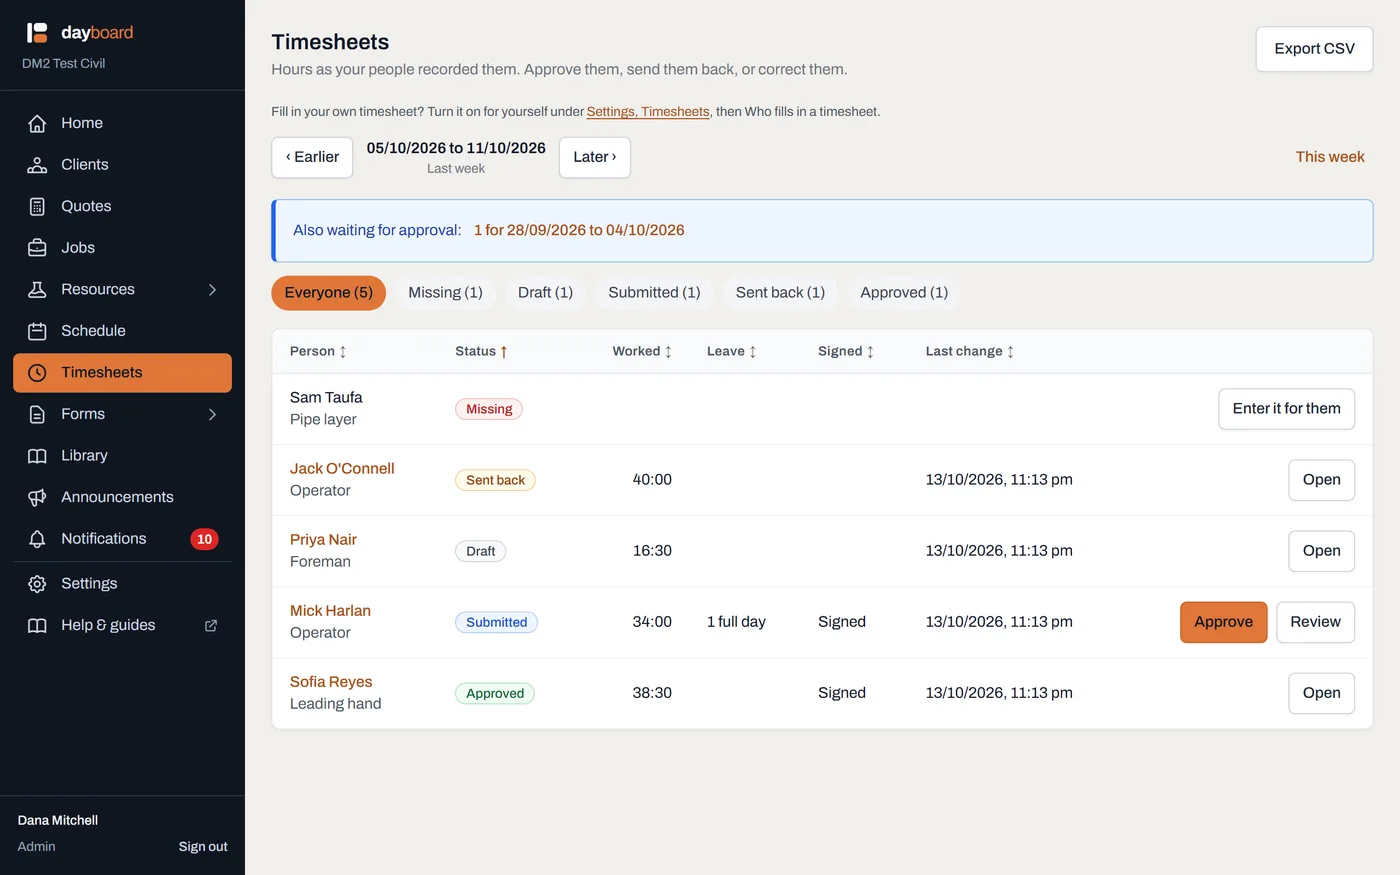1400x875 pixels.
Task: Click the Quotes calculator icon
Action: [x=37, y=206]
